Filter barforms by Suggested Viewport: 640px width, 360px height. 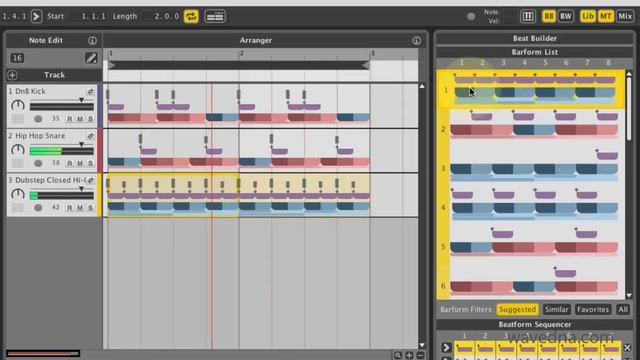click(x=517, y=309)
